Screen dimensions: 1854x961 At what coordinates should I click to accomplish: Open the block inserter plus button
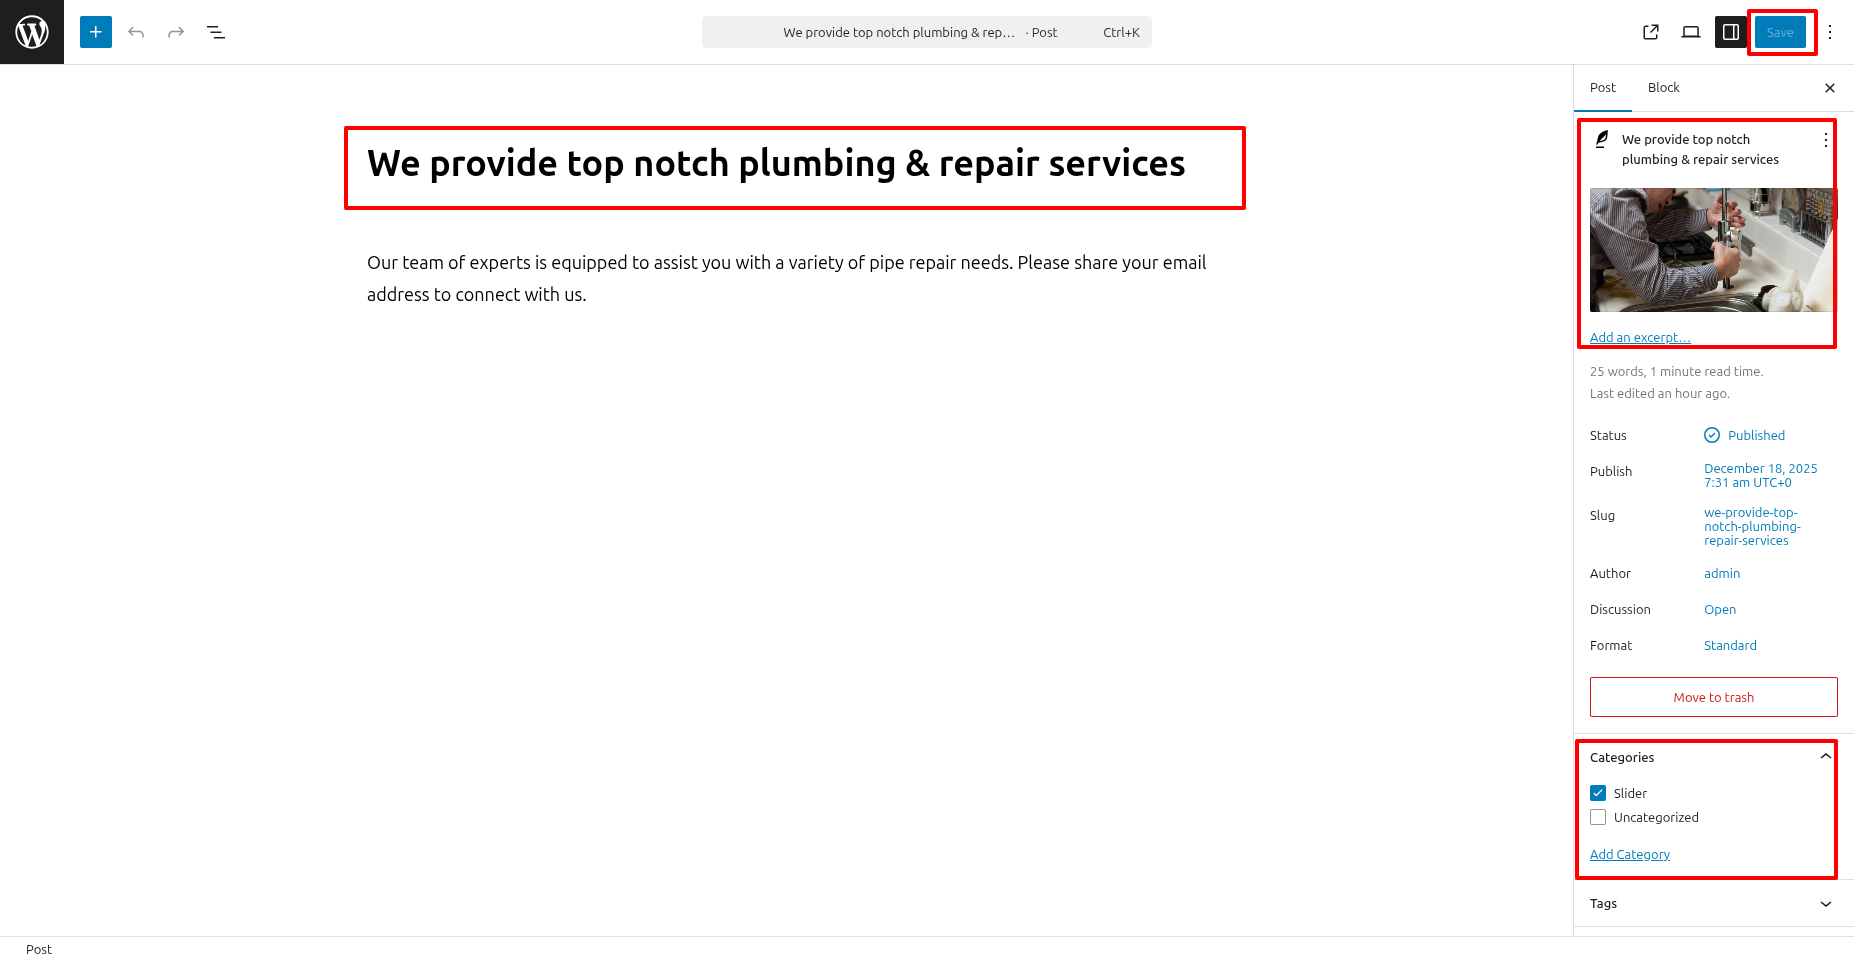click(x=96, y=32)
